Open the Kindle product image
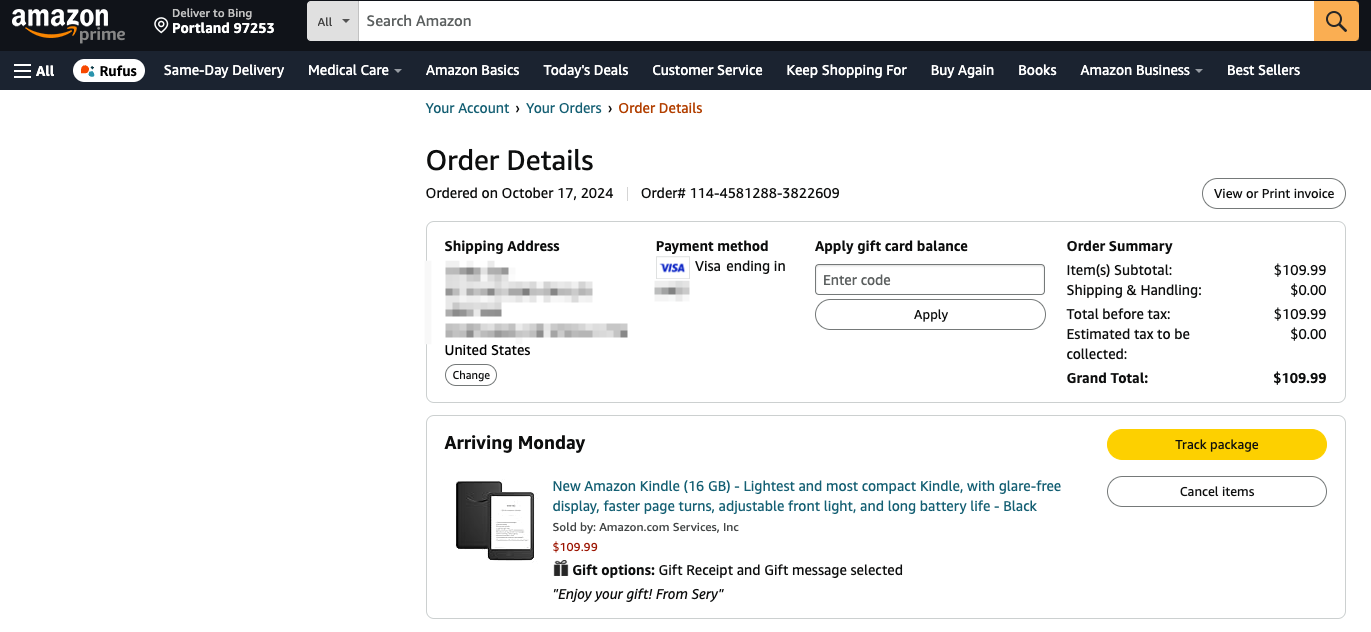Screen dimensions: 1371x632 (x=495, y=520)
